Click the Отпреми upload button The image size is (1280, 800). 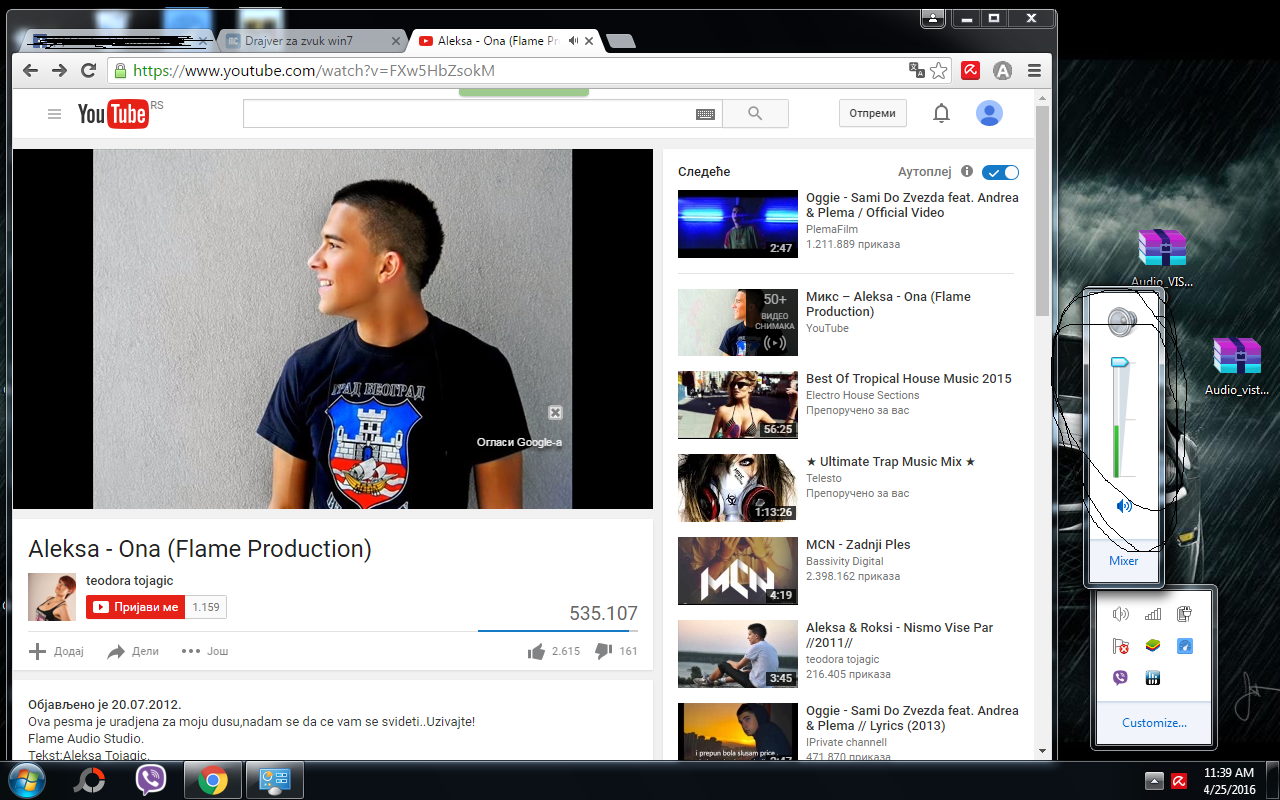(873, 113)
